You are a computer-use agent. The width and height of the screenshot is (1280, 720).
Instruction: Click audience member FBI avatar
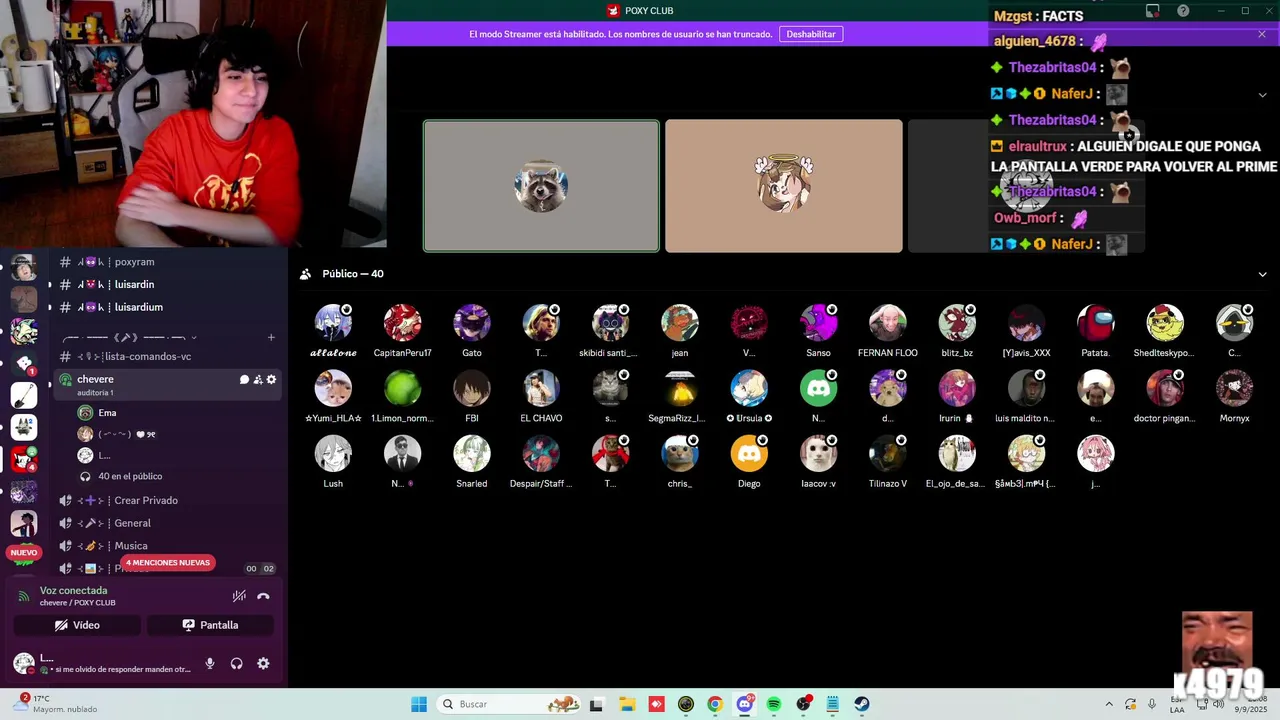coord(472,389)
